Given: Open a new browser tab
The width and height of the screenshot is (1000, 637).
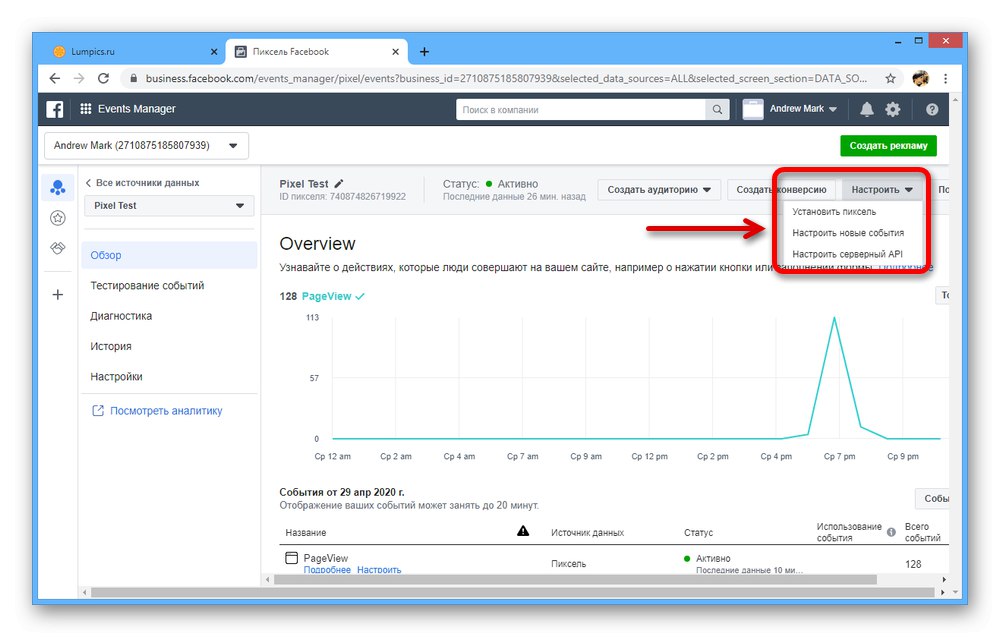Looking at the screenshot, I should point(424,52).
